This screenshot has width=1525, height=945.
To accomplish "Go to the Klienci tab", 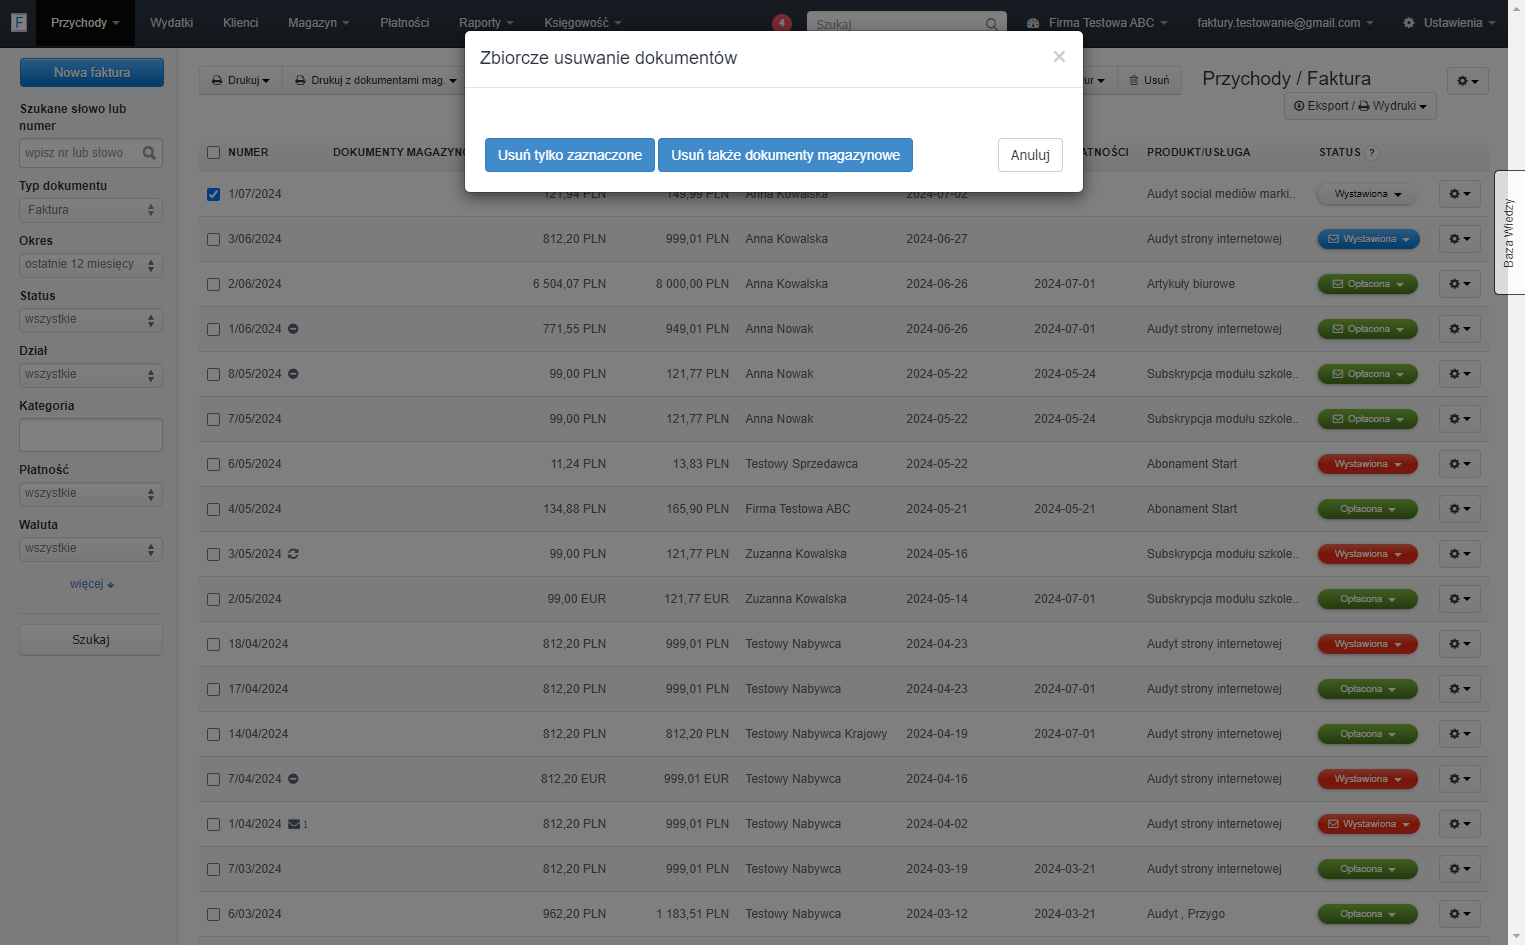I will click(x=241, y=23).
